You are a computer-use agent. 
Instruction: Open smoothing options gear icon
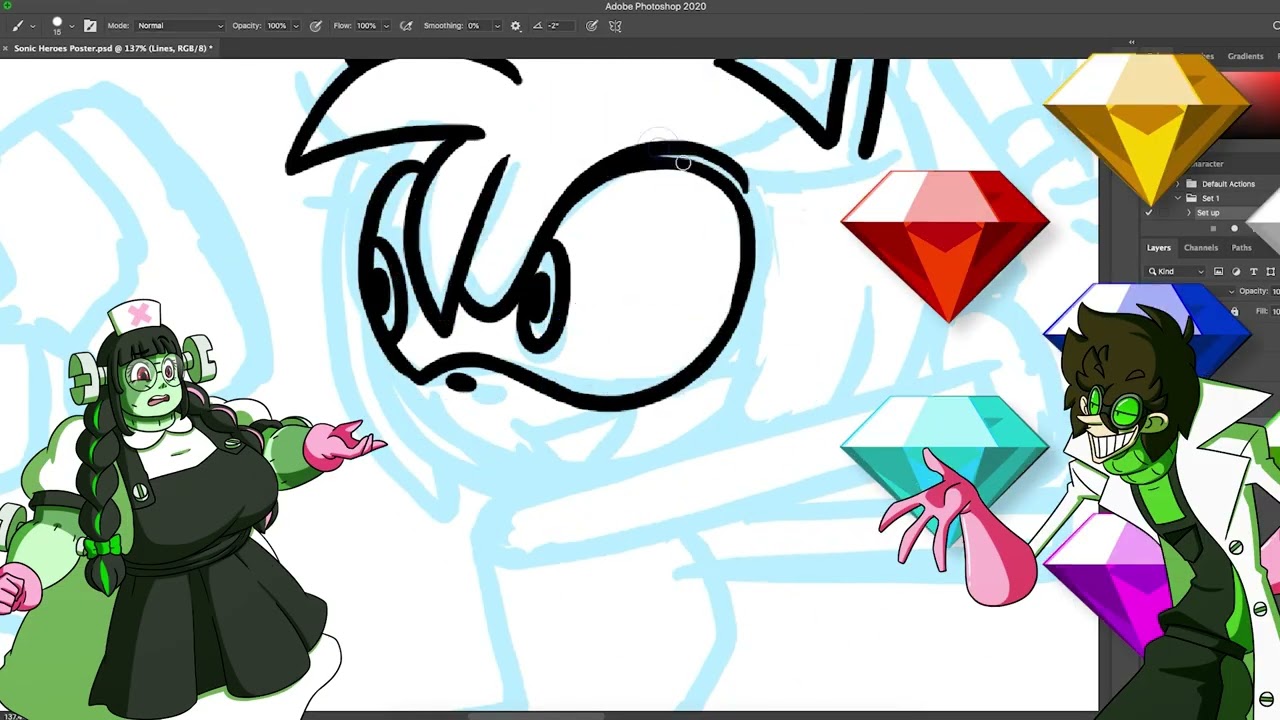click(516, 26)
